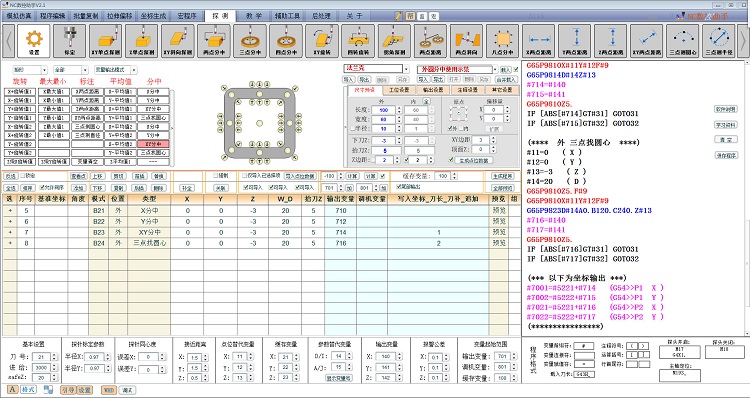Click the 进给 value 3000 field
The height and width of the screenshot is (398, 750).
(42, 367)
